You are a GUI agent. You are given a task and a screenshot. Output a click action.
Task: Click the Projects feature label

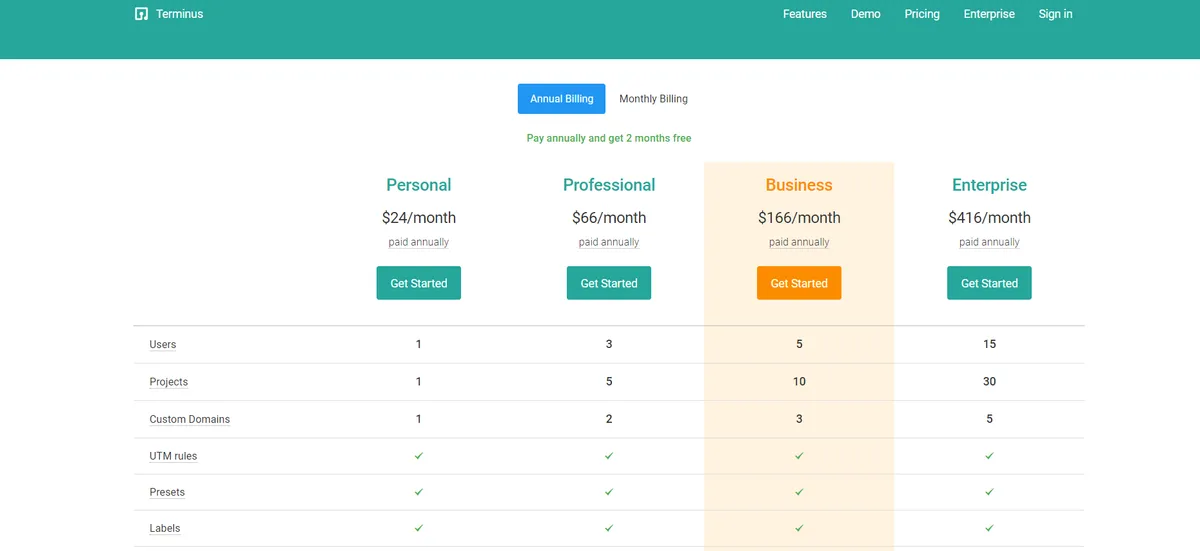click(168, 382)
